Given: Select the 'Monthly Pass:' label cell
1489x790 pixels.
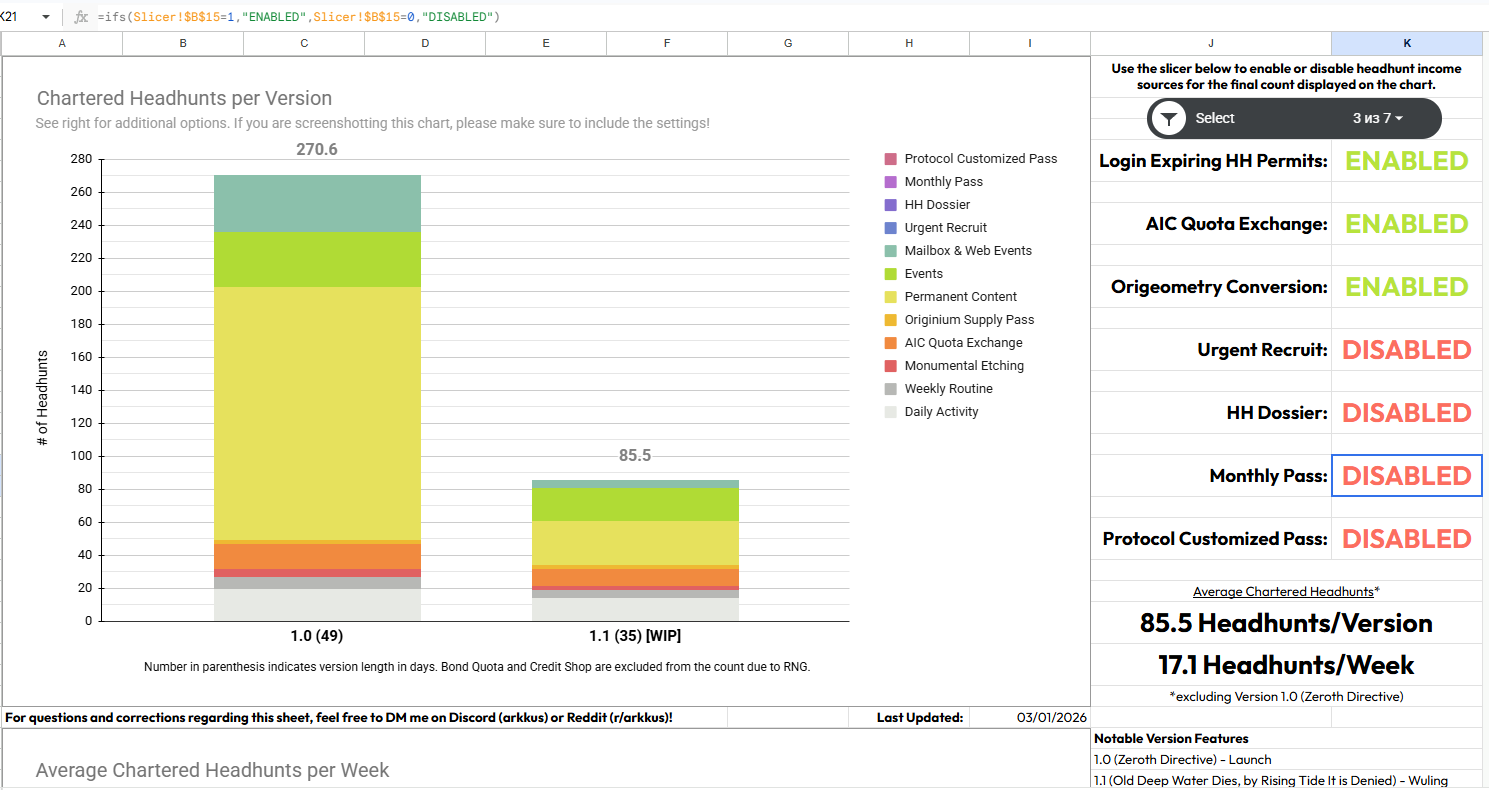Looking at the screenshot, I should 1211,476.
